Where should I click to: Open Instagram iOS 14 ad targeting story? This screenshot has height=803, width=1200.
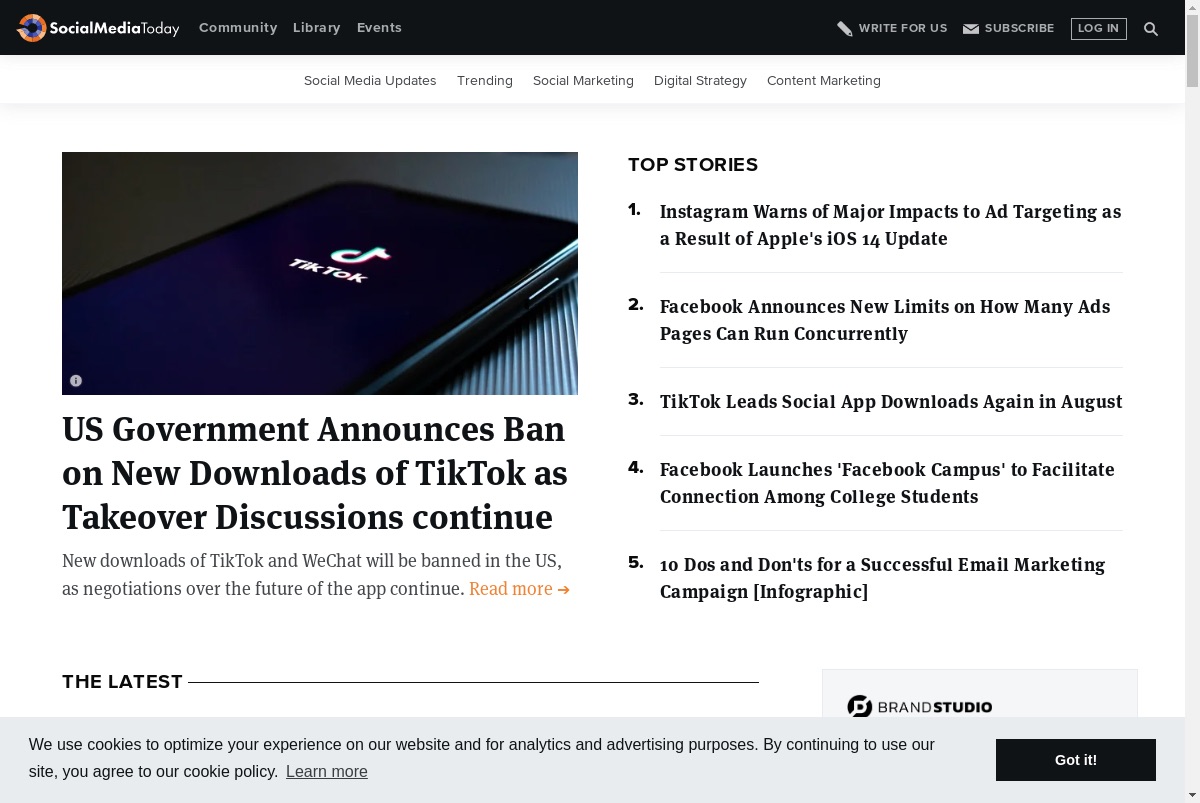pyautogui.click(x=891, y=225)
